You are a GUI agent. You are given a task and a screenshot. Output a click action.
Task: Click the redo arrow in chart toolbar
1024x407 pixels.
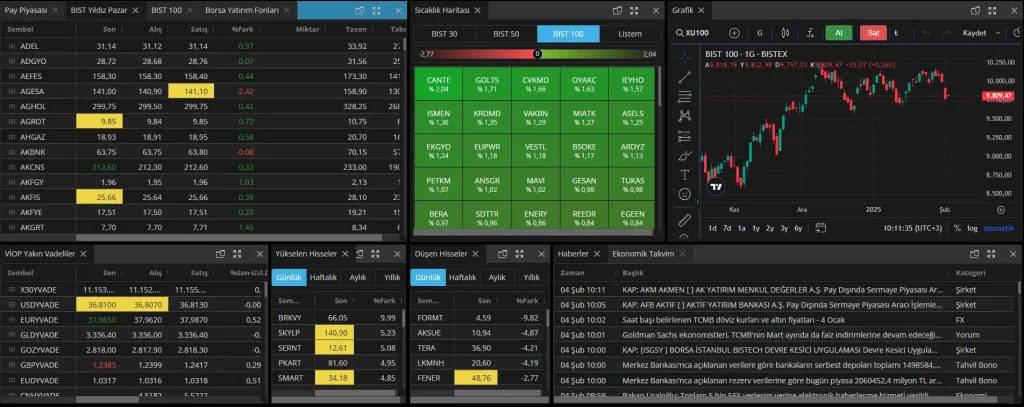coord(945,33)
